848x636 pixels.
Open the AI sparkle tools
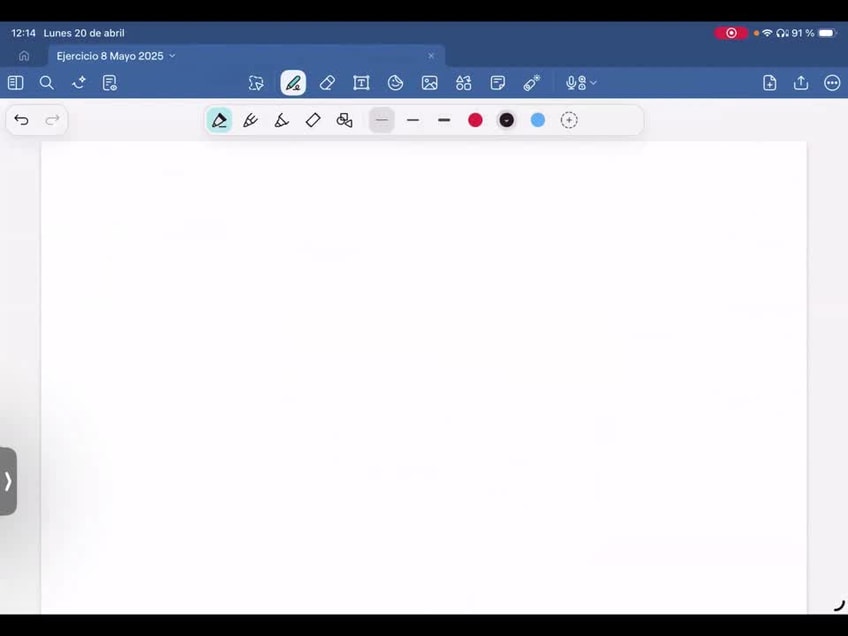point(78,83)
